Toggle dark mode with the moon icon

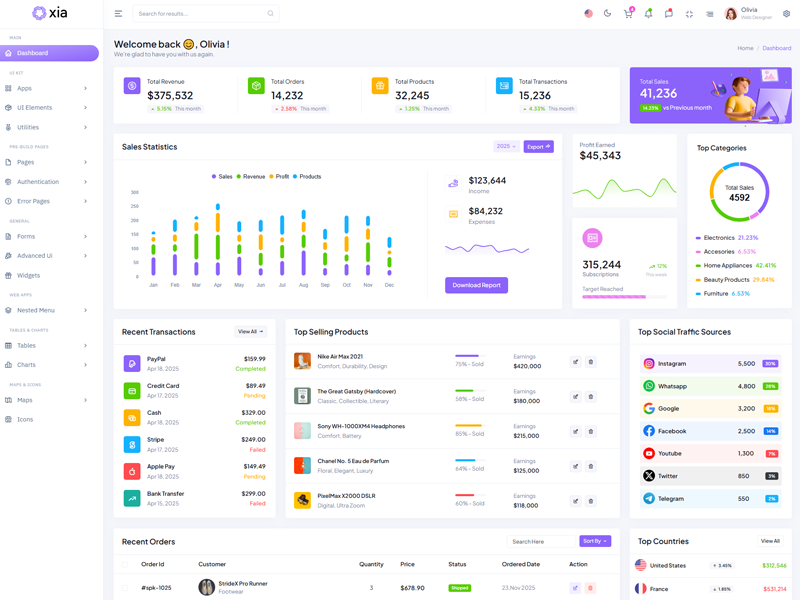point(607,14)
